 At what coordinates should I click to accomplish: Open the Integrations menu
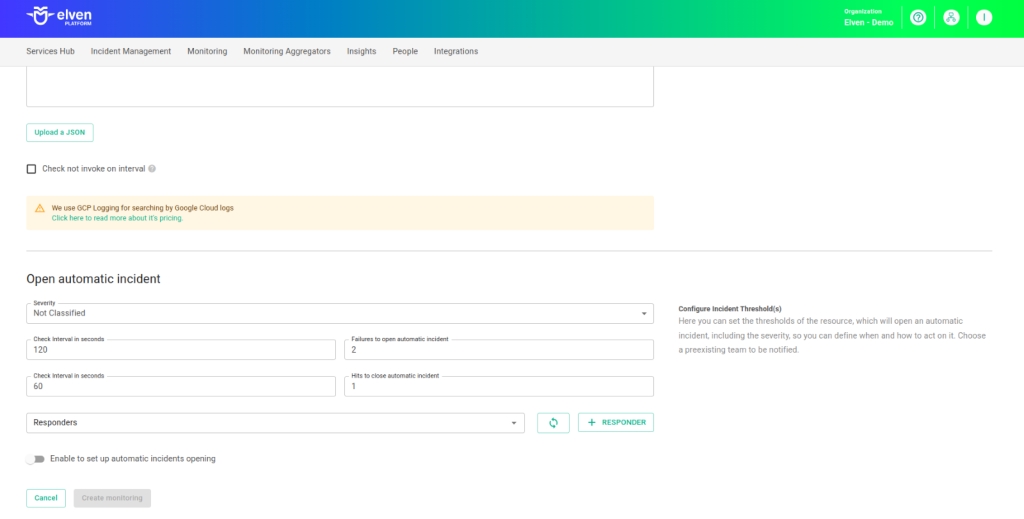(456, 51)
